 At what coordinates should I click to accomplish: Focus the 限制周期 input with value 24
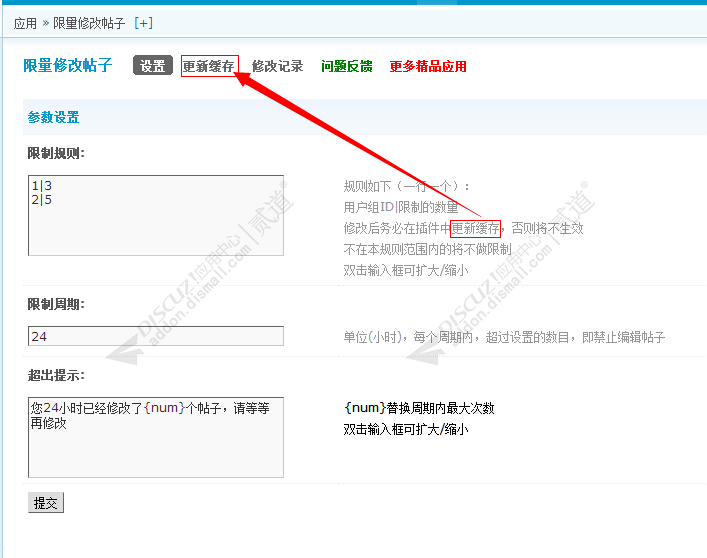156,336
